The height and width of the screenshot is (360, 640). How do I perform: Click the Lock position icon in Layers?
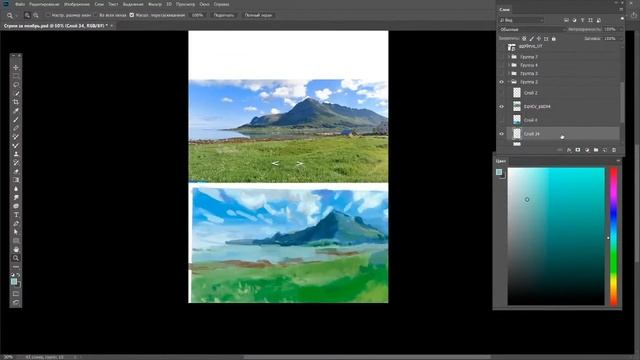(x=539, y=38)
